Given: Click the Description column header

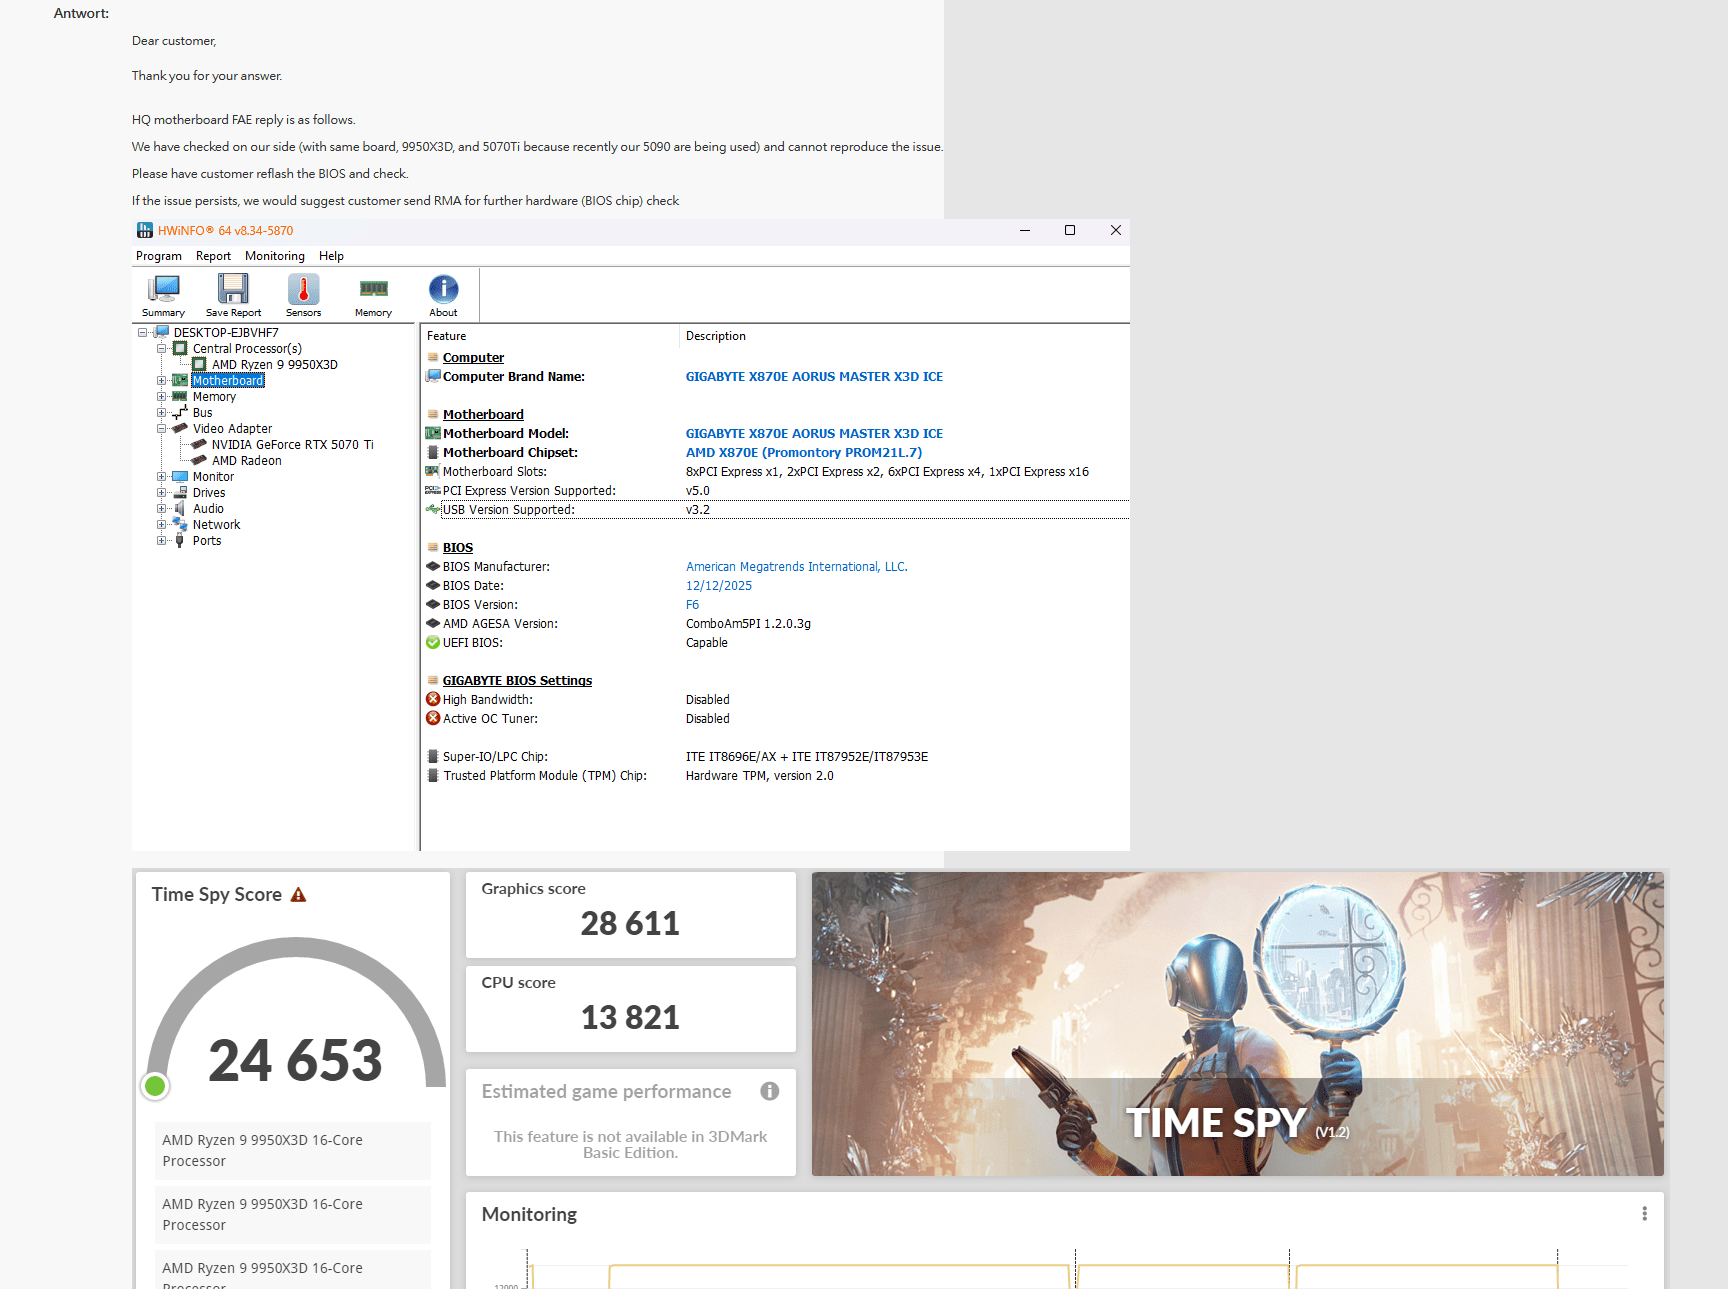Looking at the screenshot, I should click(x=905, y=336).
